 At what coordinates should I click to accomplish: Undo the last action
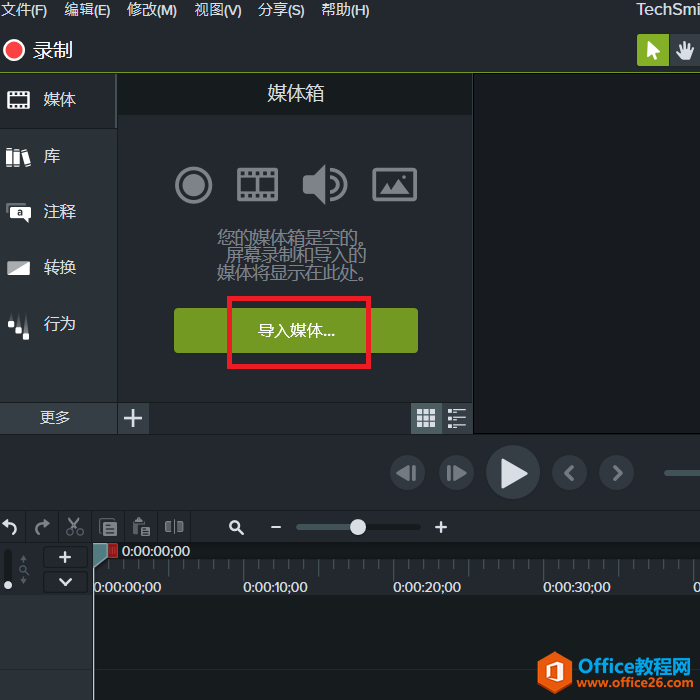pos(10,527)
